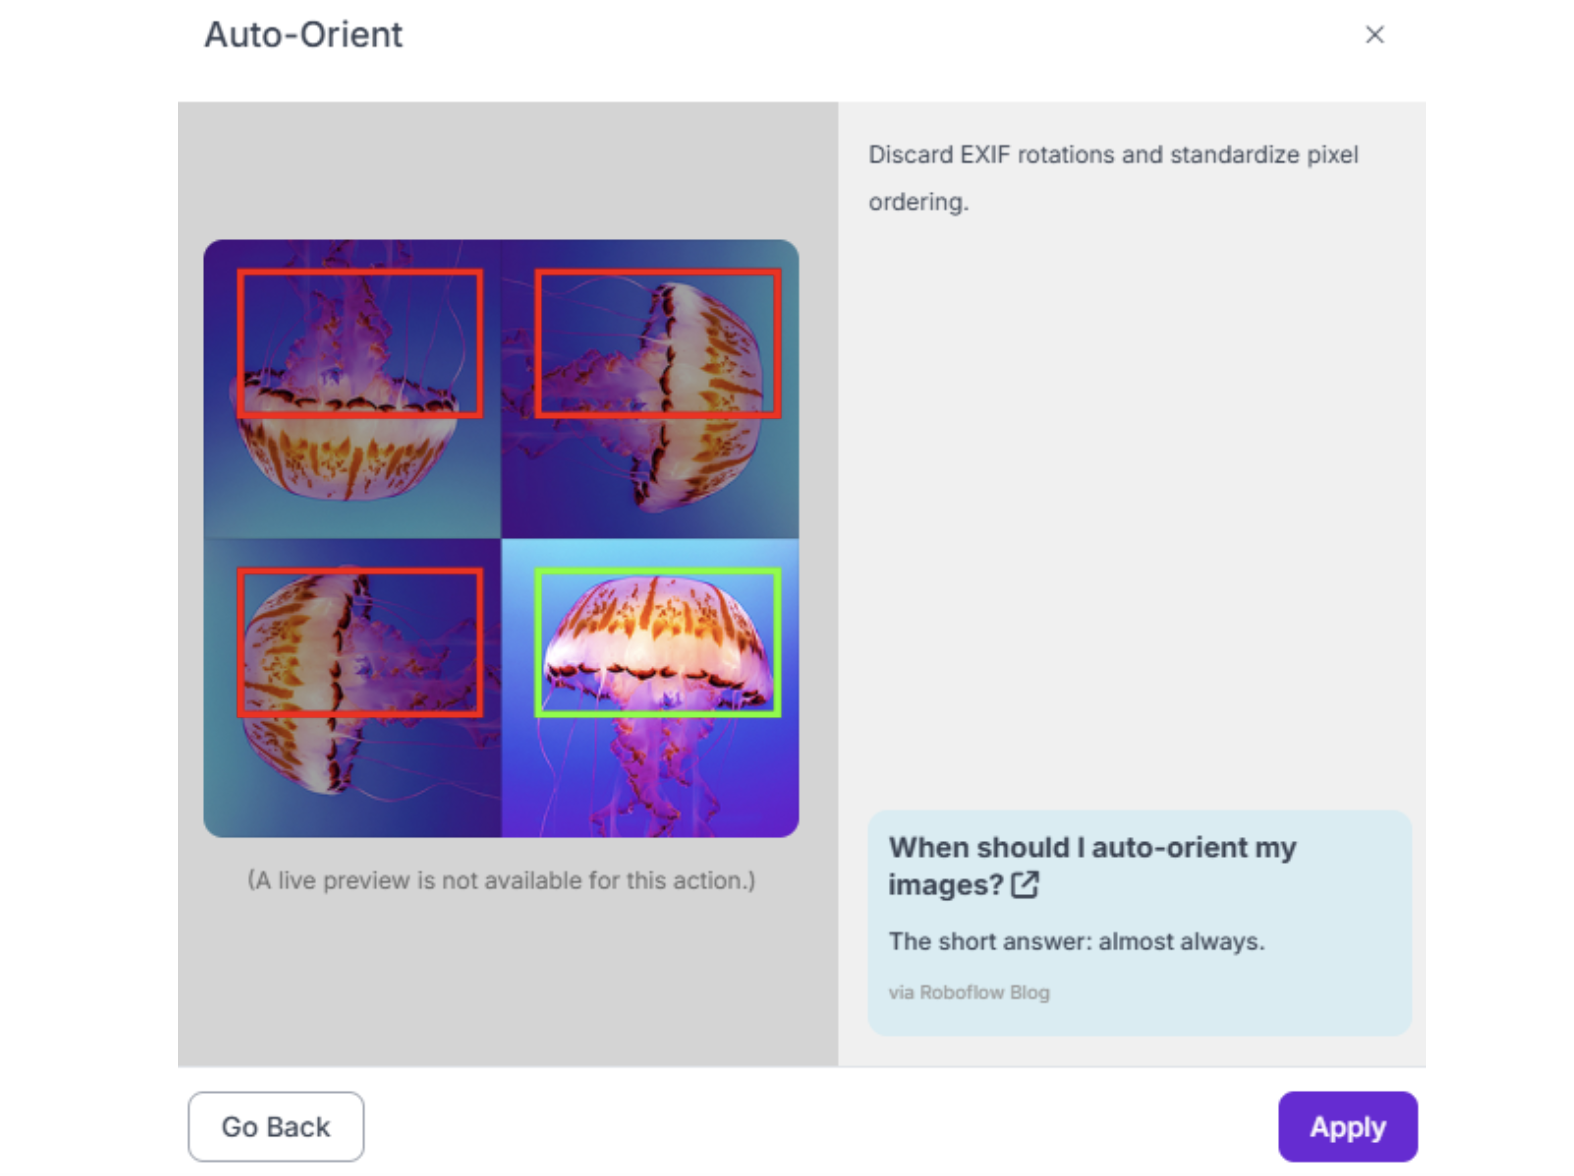This screenshot has width=1574, height=1176.
Task: Close the Auto-Orient dialog with the X
Action: pyautogui.click(x=1374, y=35)
